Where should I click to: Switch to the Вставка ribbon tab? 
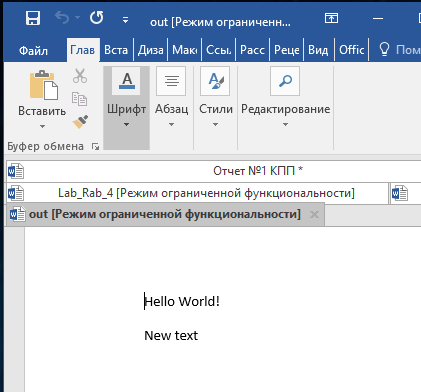pos(116,50)
